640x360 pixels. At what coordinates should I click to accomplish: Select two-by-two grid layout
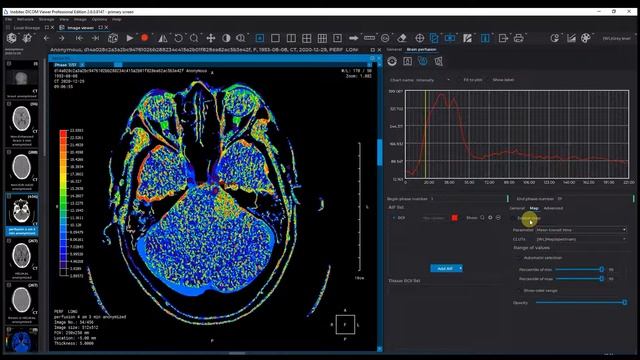click(307, 38)
